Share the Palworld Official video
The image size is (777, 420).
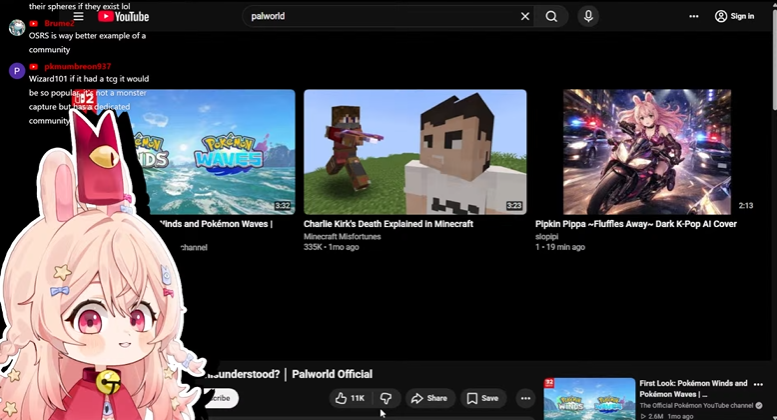pos(430,398)
